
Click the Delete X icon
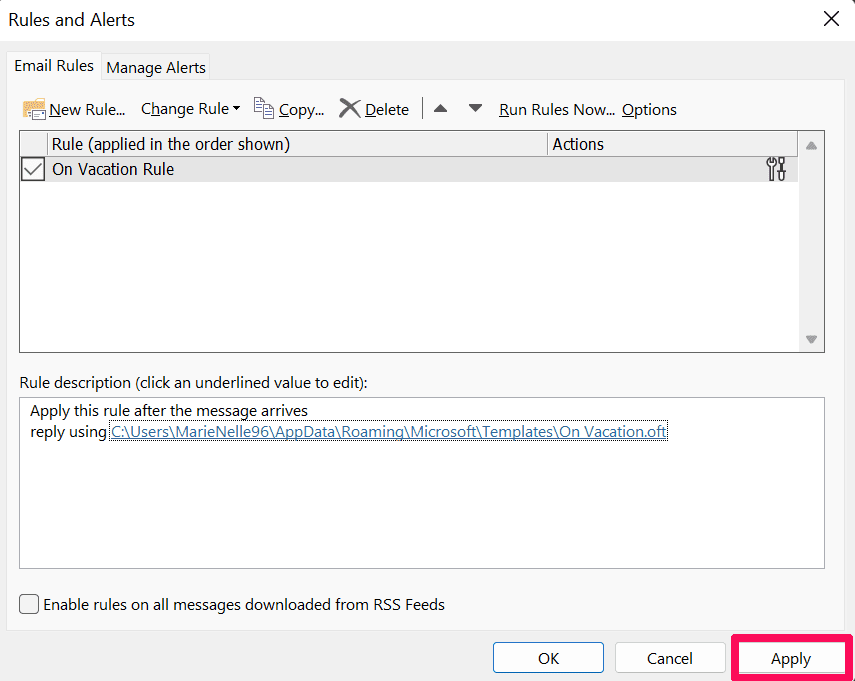pos(349,109)
